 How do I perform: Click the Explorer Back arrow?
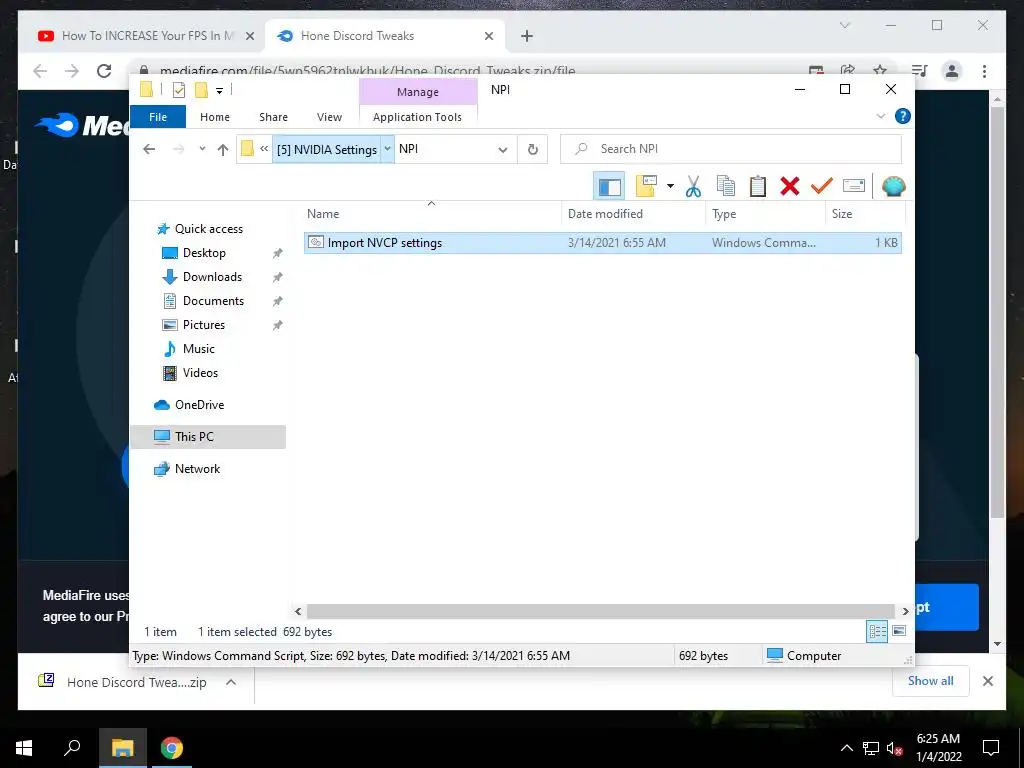[x=149, y=150]
